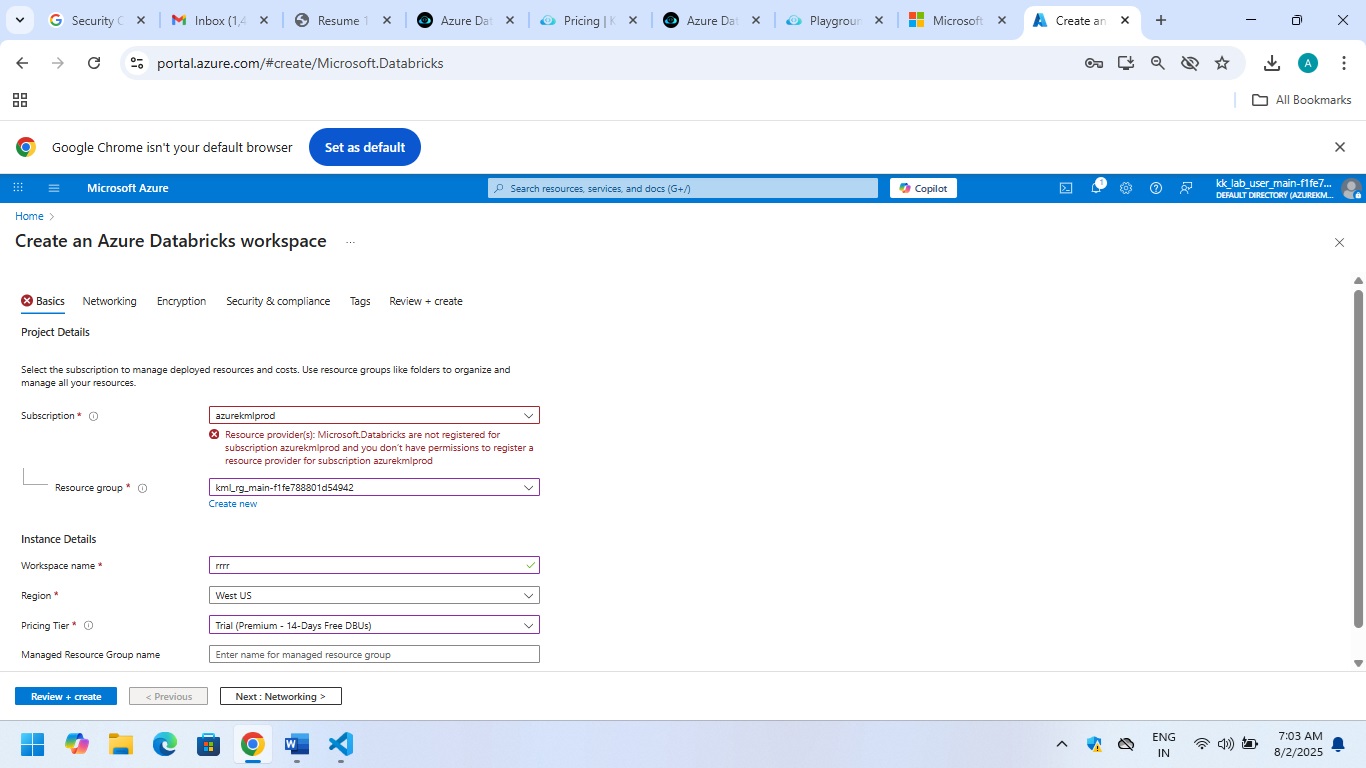Open File Explorer from taskbar

click(x=121, y=744)
